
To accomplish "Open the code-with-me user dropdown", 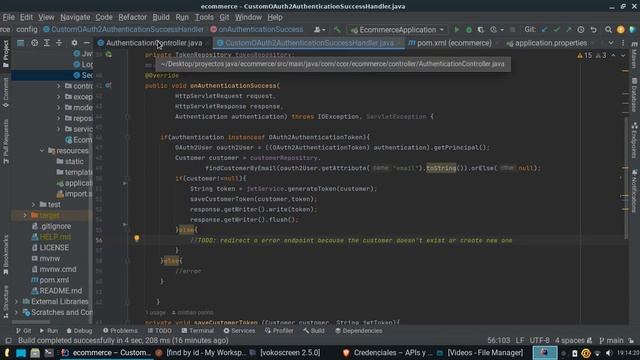I will (x=319, y=30).
